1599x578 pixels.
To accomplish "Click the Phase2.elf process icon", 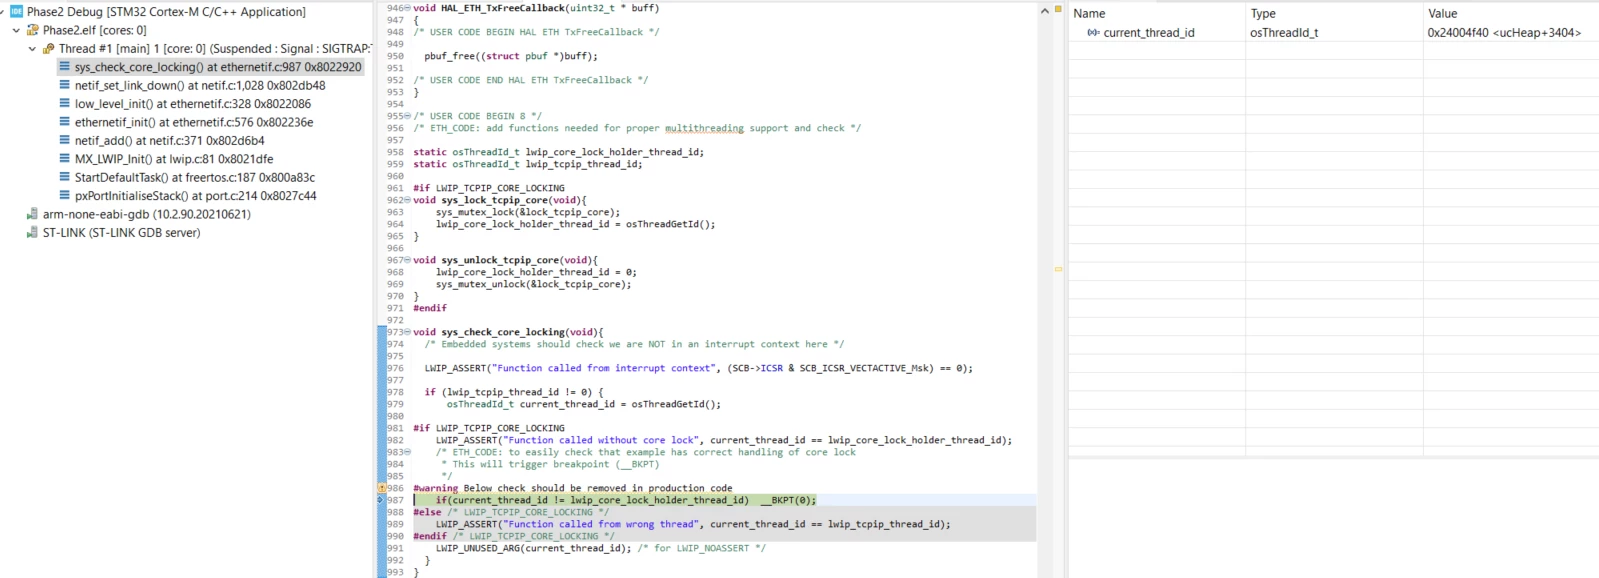I will click(33, 30).
